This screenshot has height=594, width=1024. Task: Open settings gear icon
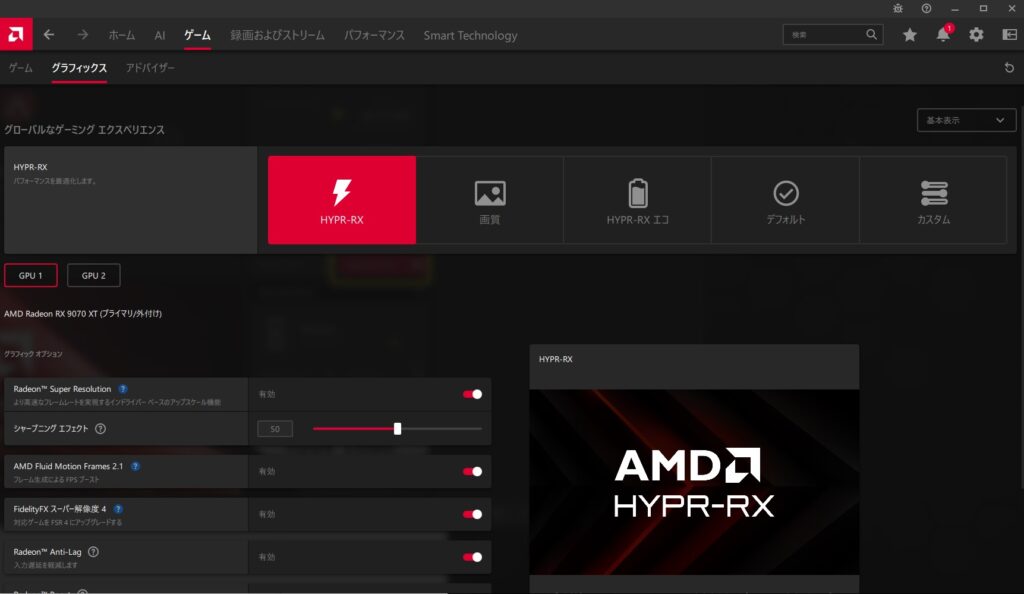click(x=976, y=35)
